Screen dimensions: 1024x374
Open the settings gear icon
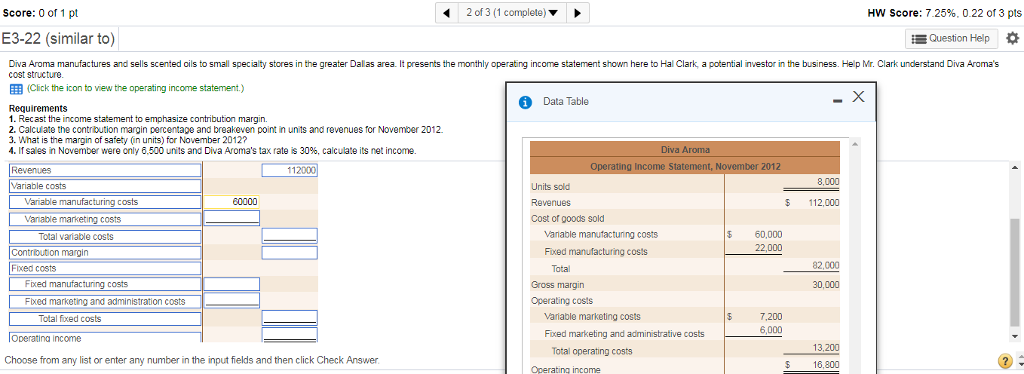coord(1012,39)
